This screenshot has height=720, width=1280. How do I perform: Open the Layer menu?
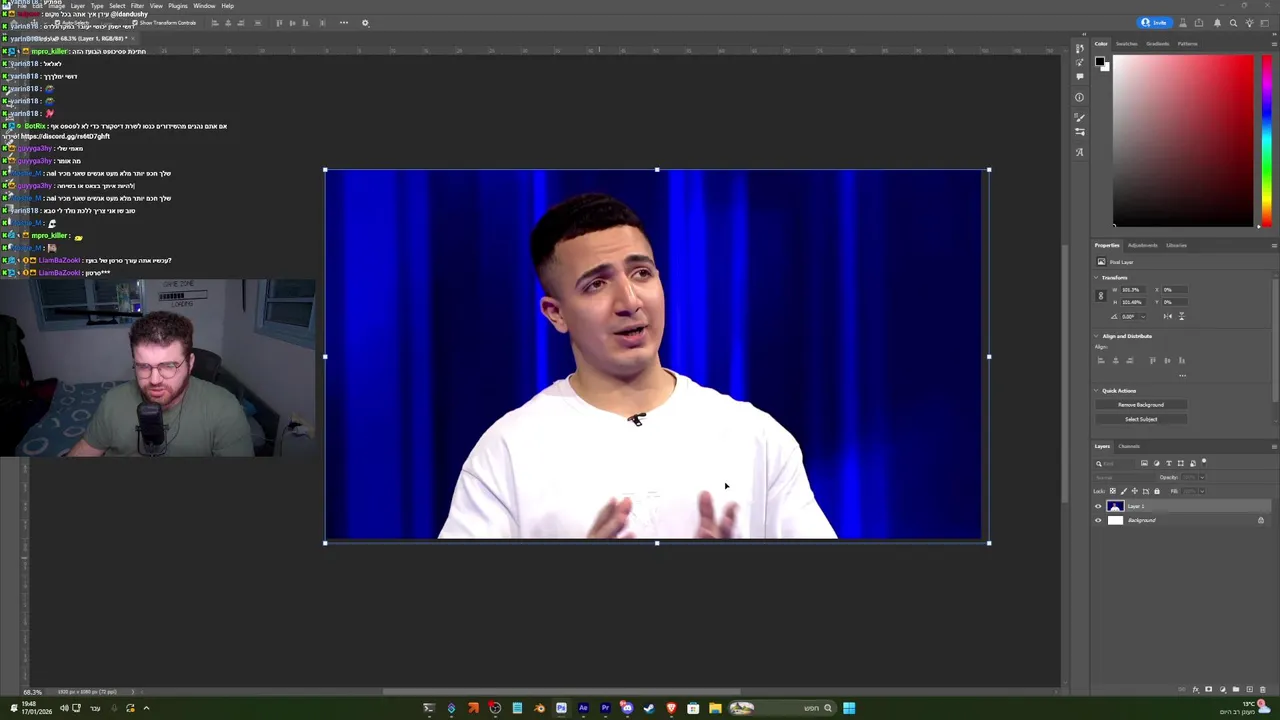pyautogui.click(x=77, y=6)
